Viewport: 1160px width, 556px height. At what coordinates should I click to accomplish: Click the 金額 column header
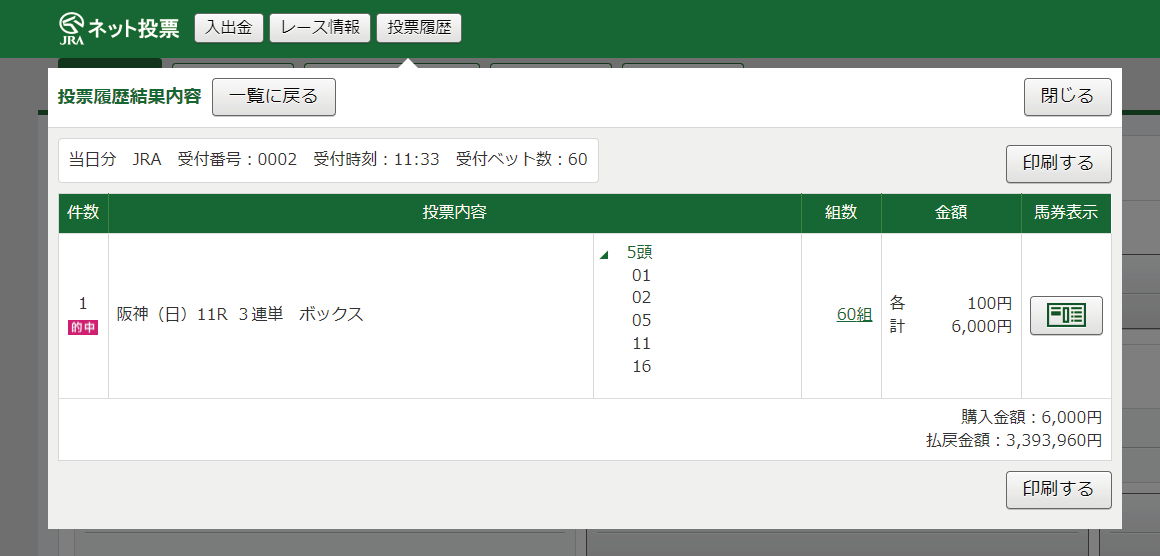click(x=950, y=213)
